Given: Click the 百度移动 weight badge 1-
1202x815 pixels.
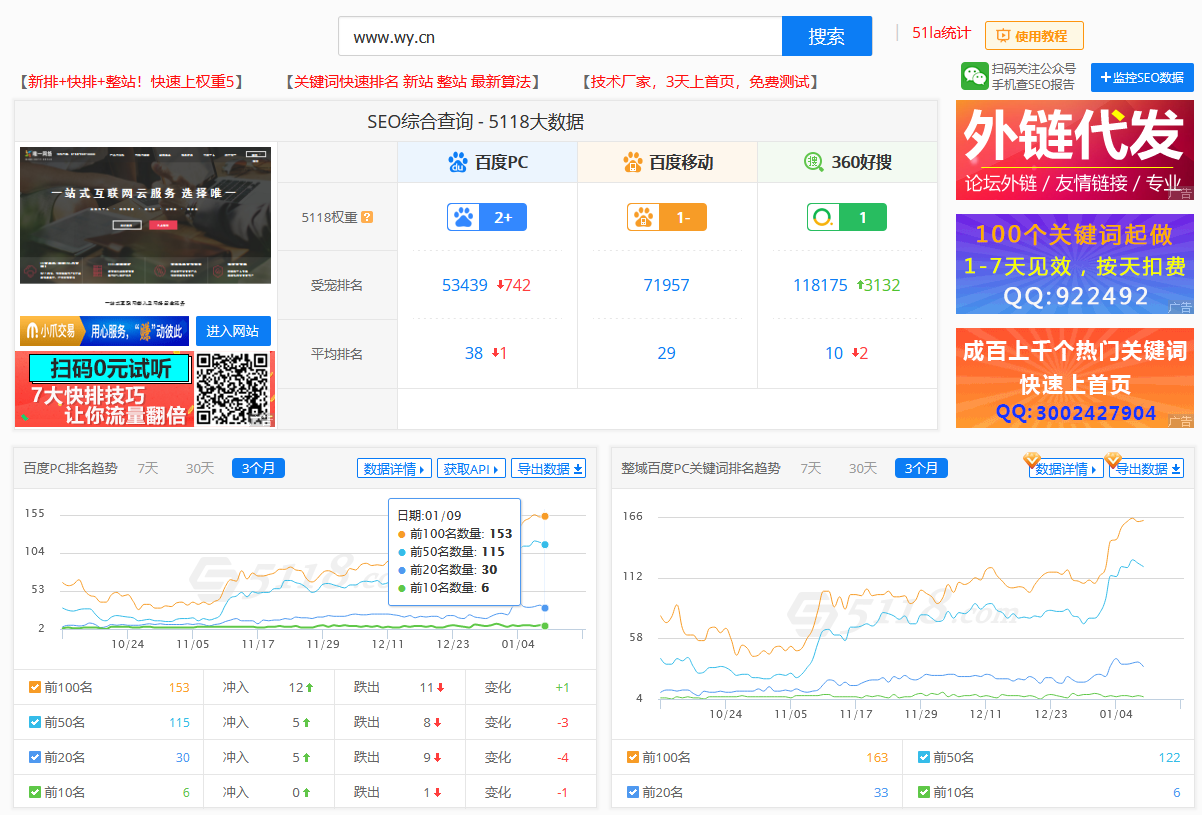Looking at the screenshot, I should tap(667, 217).
